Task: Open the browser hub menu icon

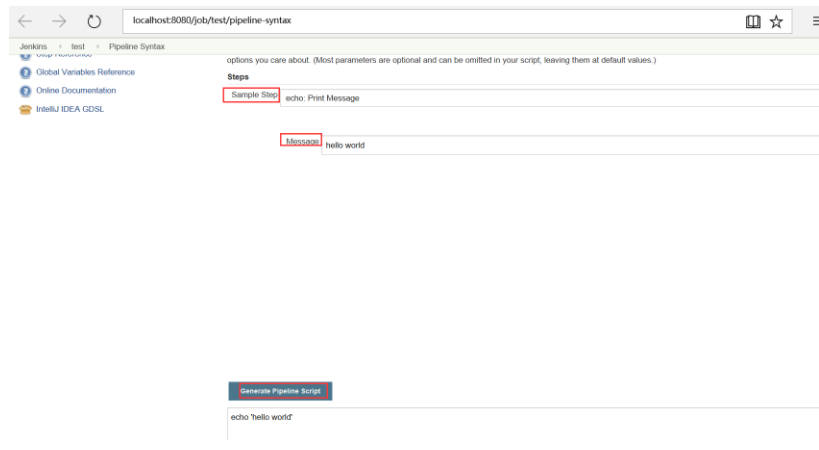Action: point(815,21)
